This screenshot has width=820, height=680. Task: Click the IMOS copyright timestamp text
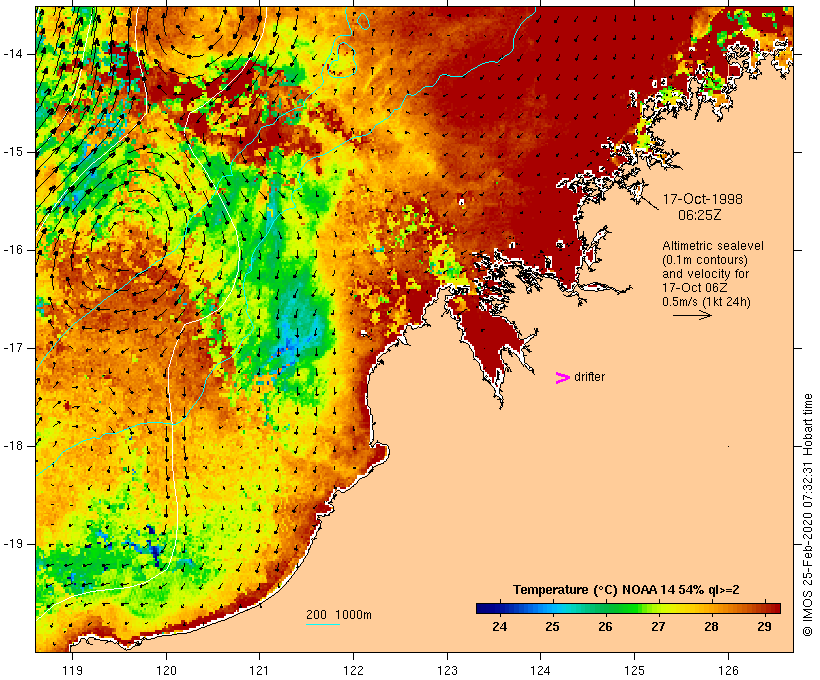(807, 515)
